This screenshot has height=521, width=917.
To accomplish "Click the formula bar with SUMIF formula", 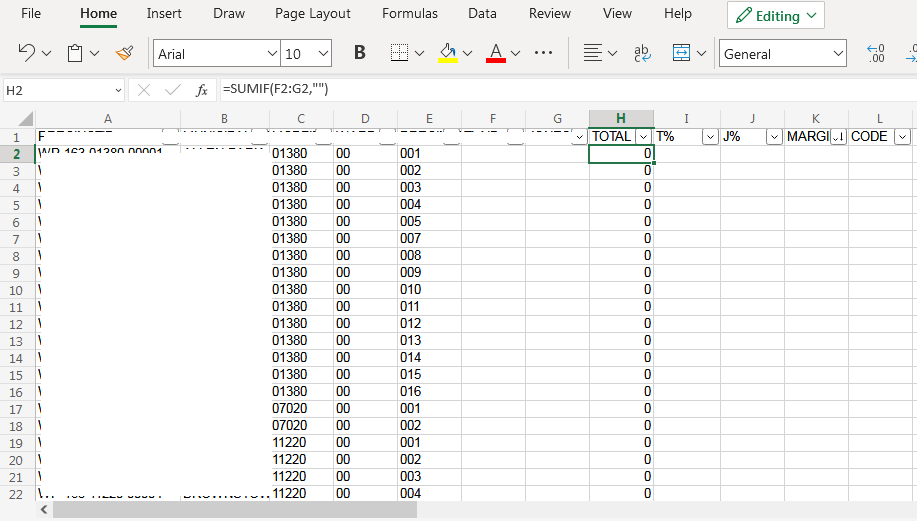I will 567,89.
